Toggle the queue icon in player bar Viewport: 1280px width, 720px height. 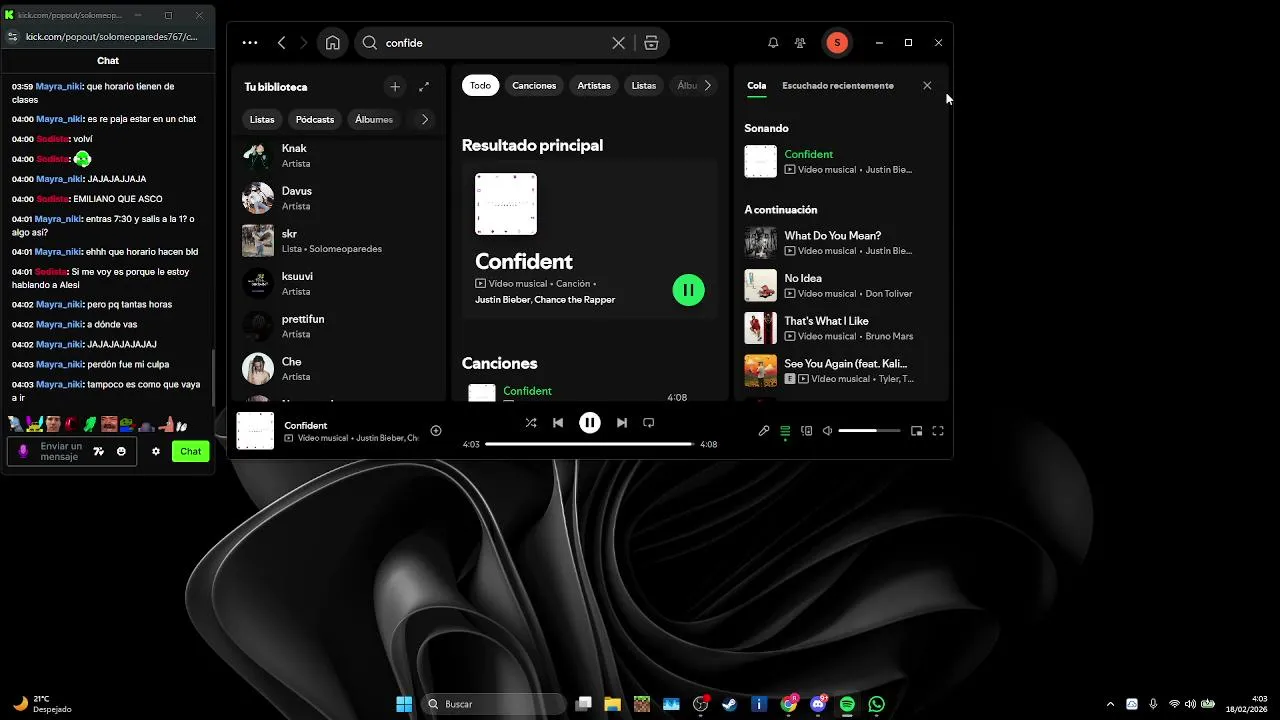785,431
